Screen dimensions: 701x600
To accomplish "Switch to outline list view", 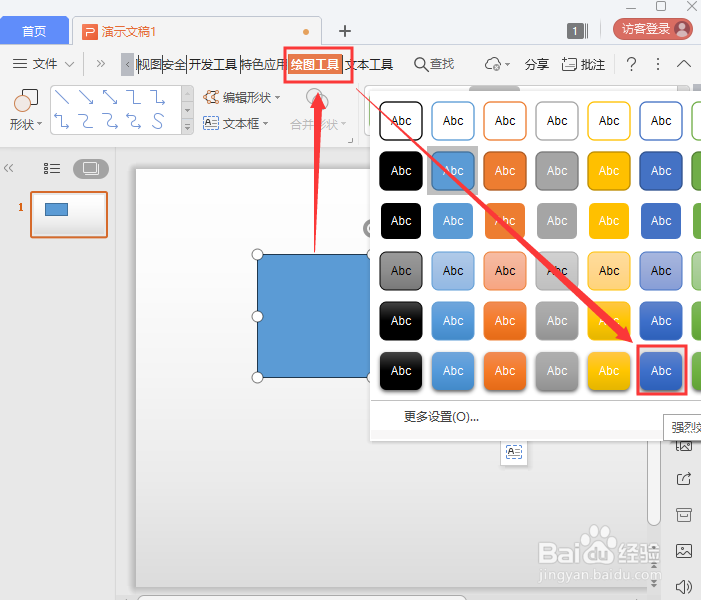I will tap(51, 169).
